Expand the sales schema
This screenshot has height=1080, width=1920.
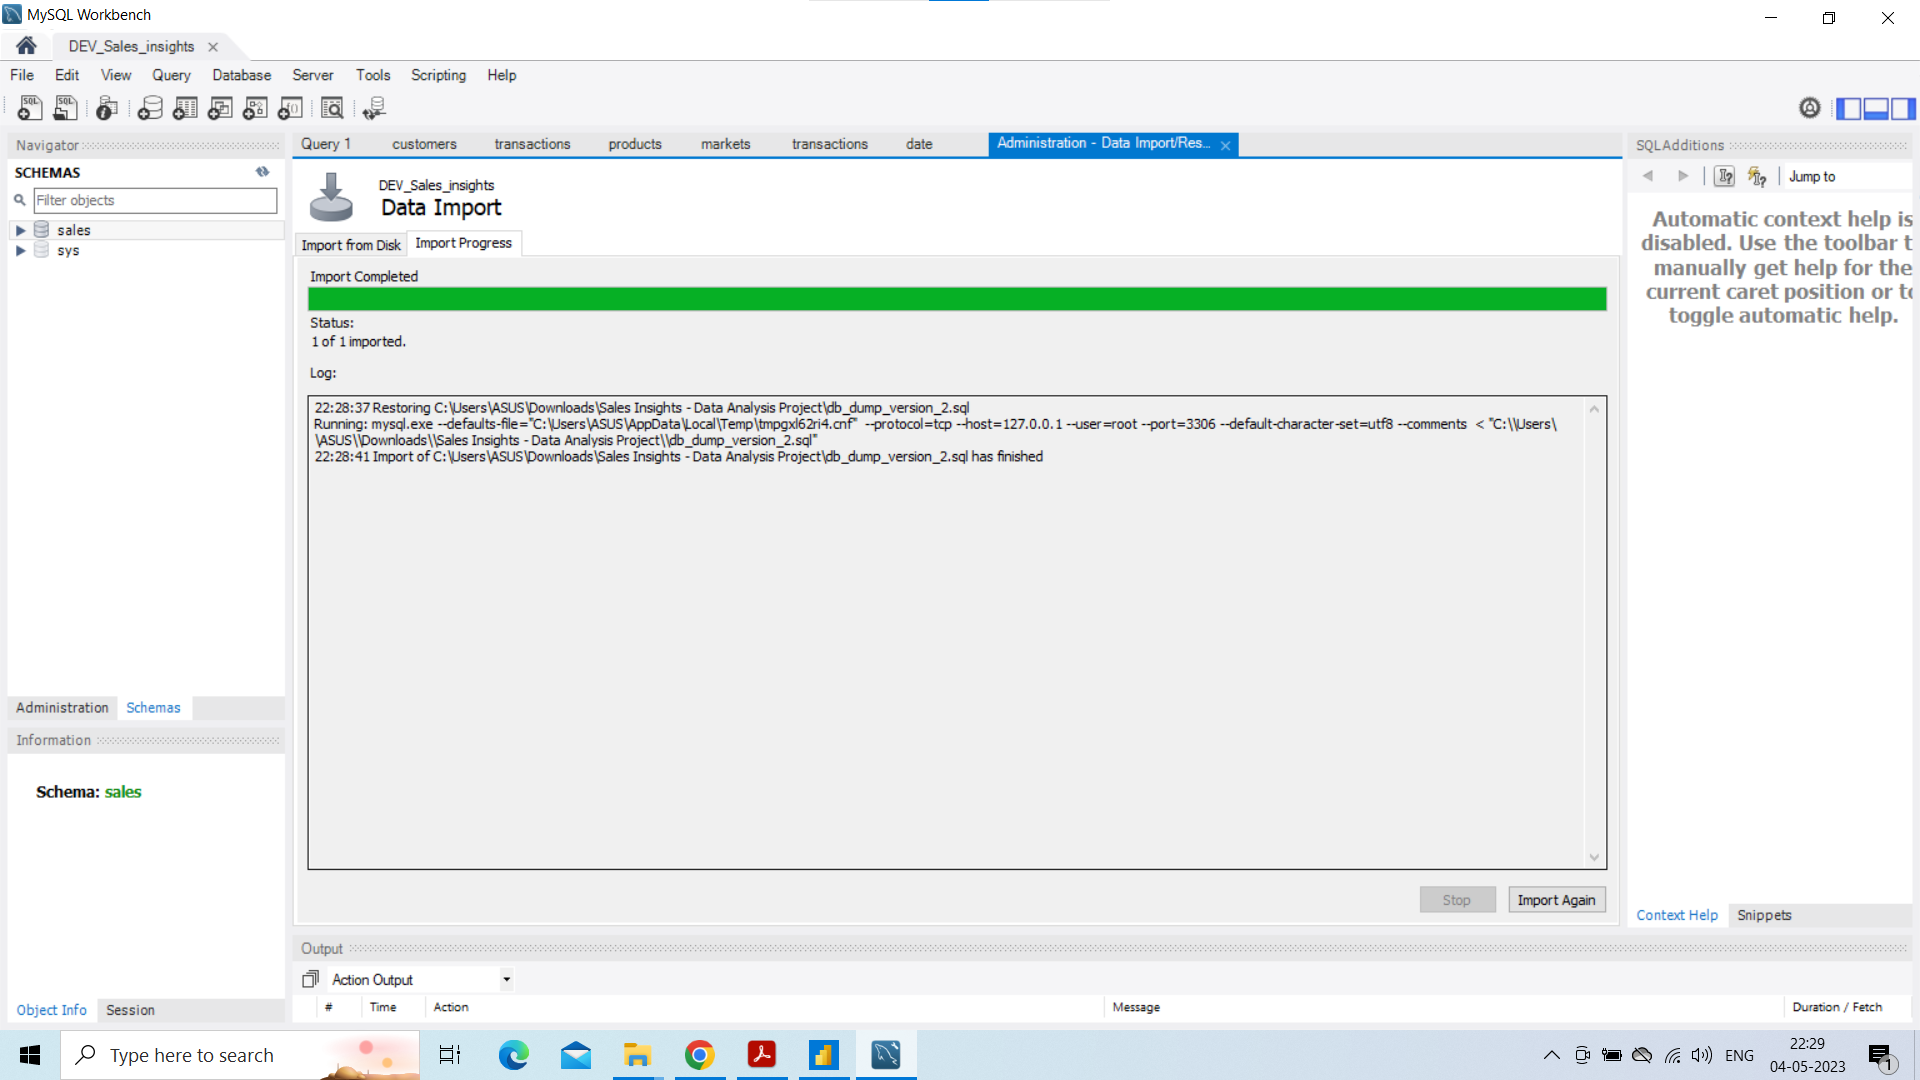click(x=21, y=229)
